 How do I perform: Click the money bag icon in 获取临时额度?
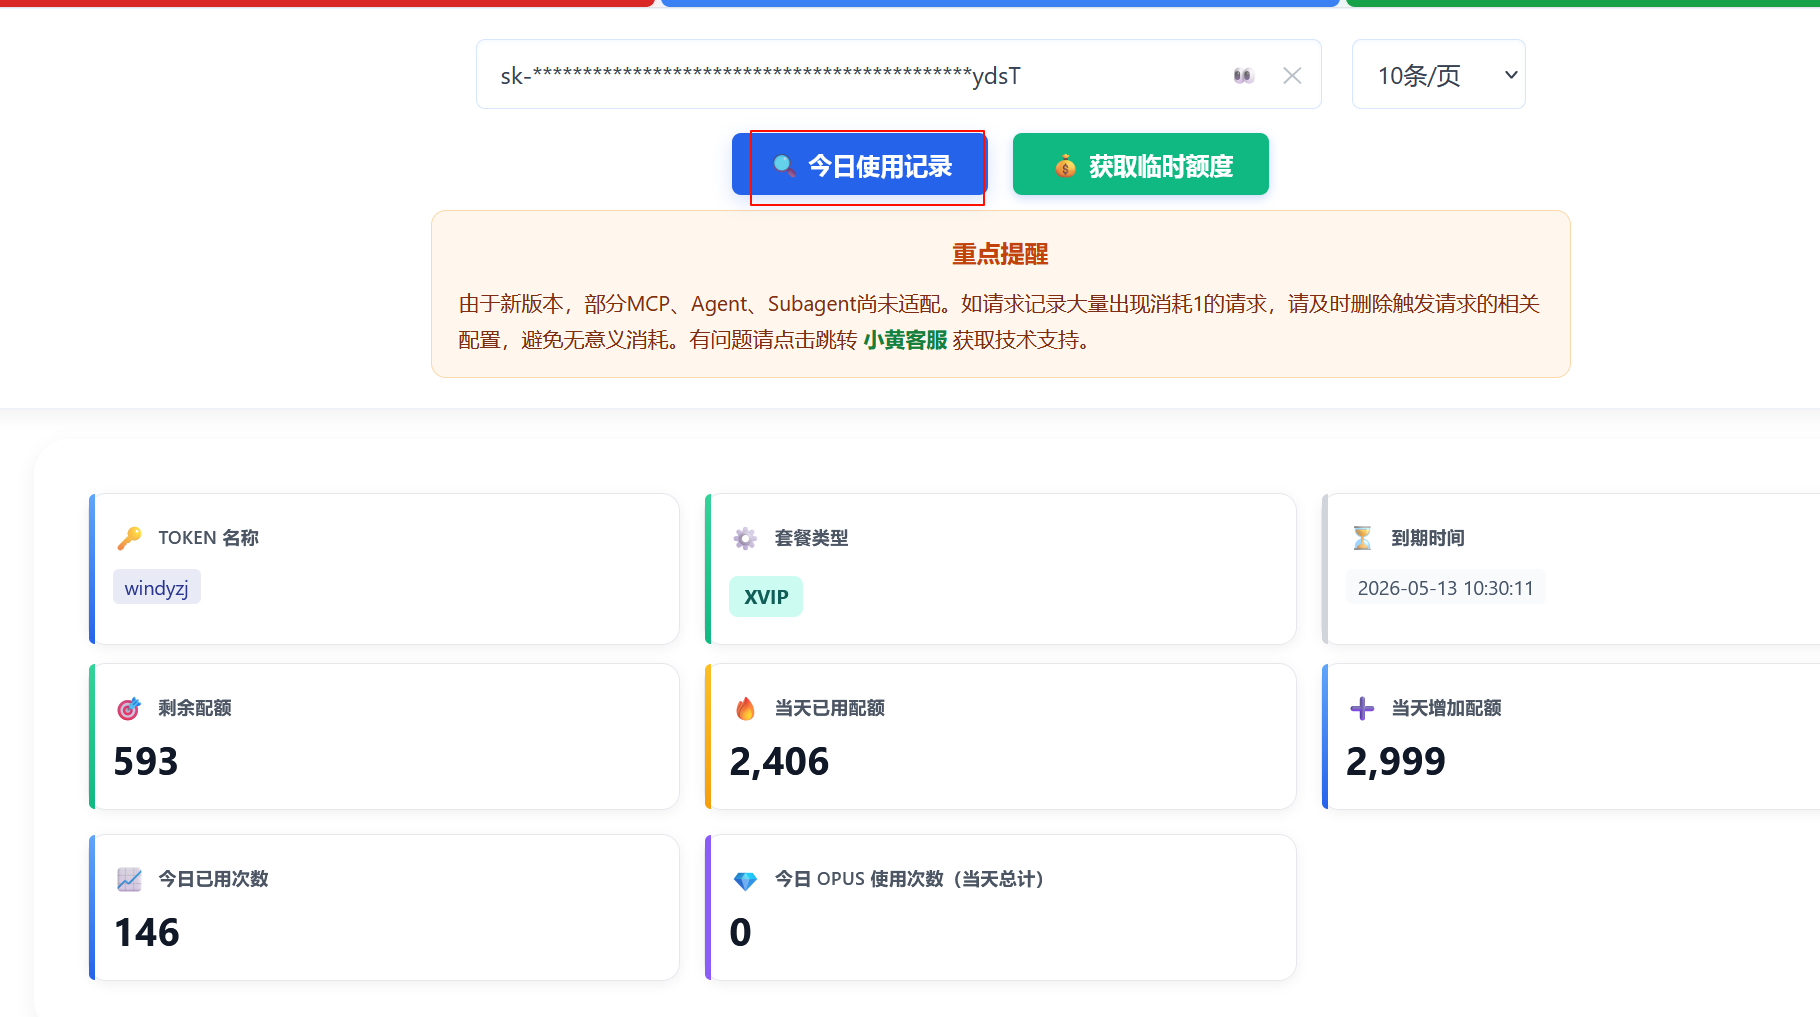(x=1065, y=166)
